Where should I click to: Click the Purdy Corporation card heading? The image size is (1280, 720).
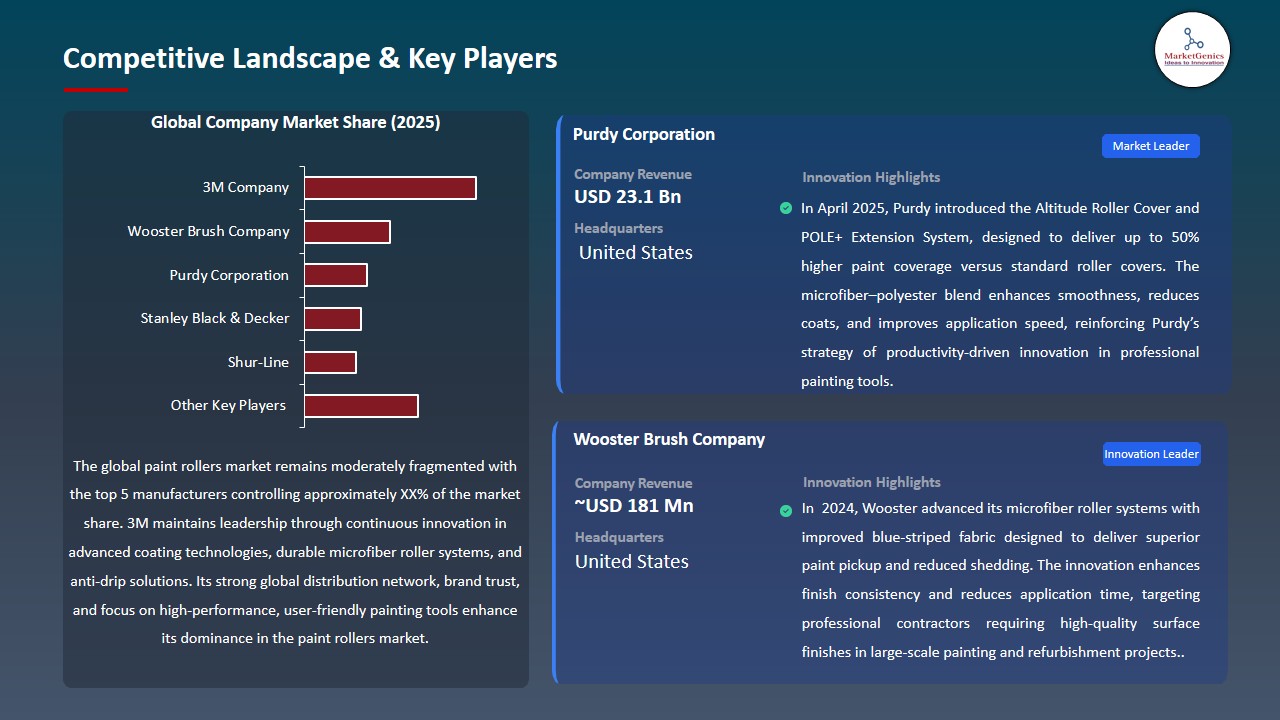click(644, 134)
